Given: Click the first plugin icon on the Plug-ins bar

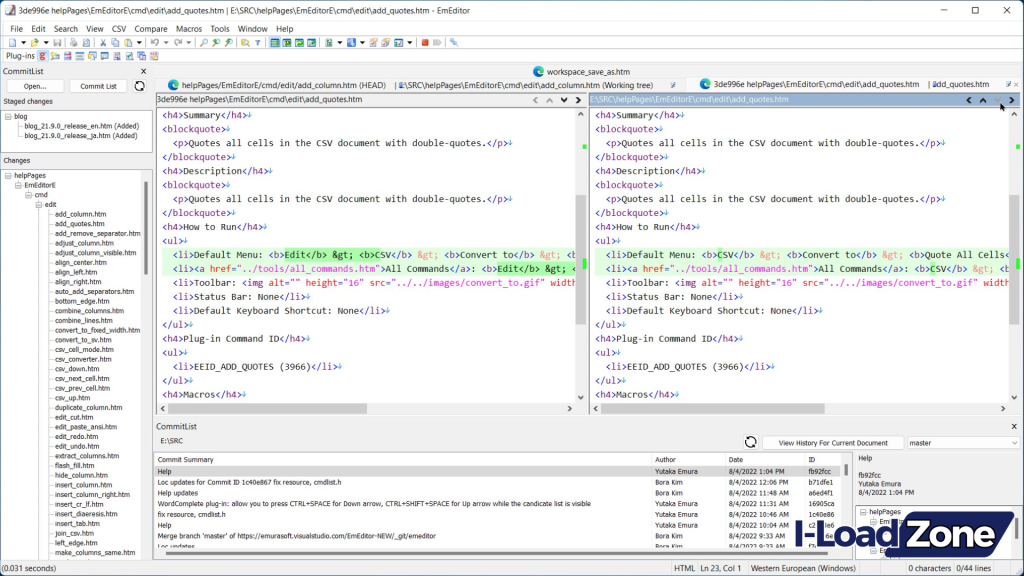Looking at the screenshot, I should (x=44, y=55).
